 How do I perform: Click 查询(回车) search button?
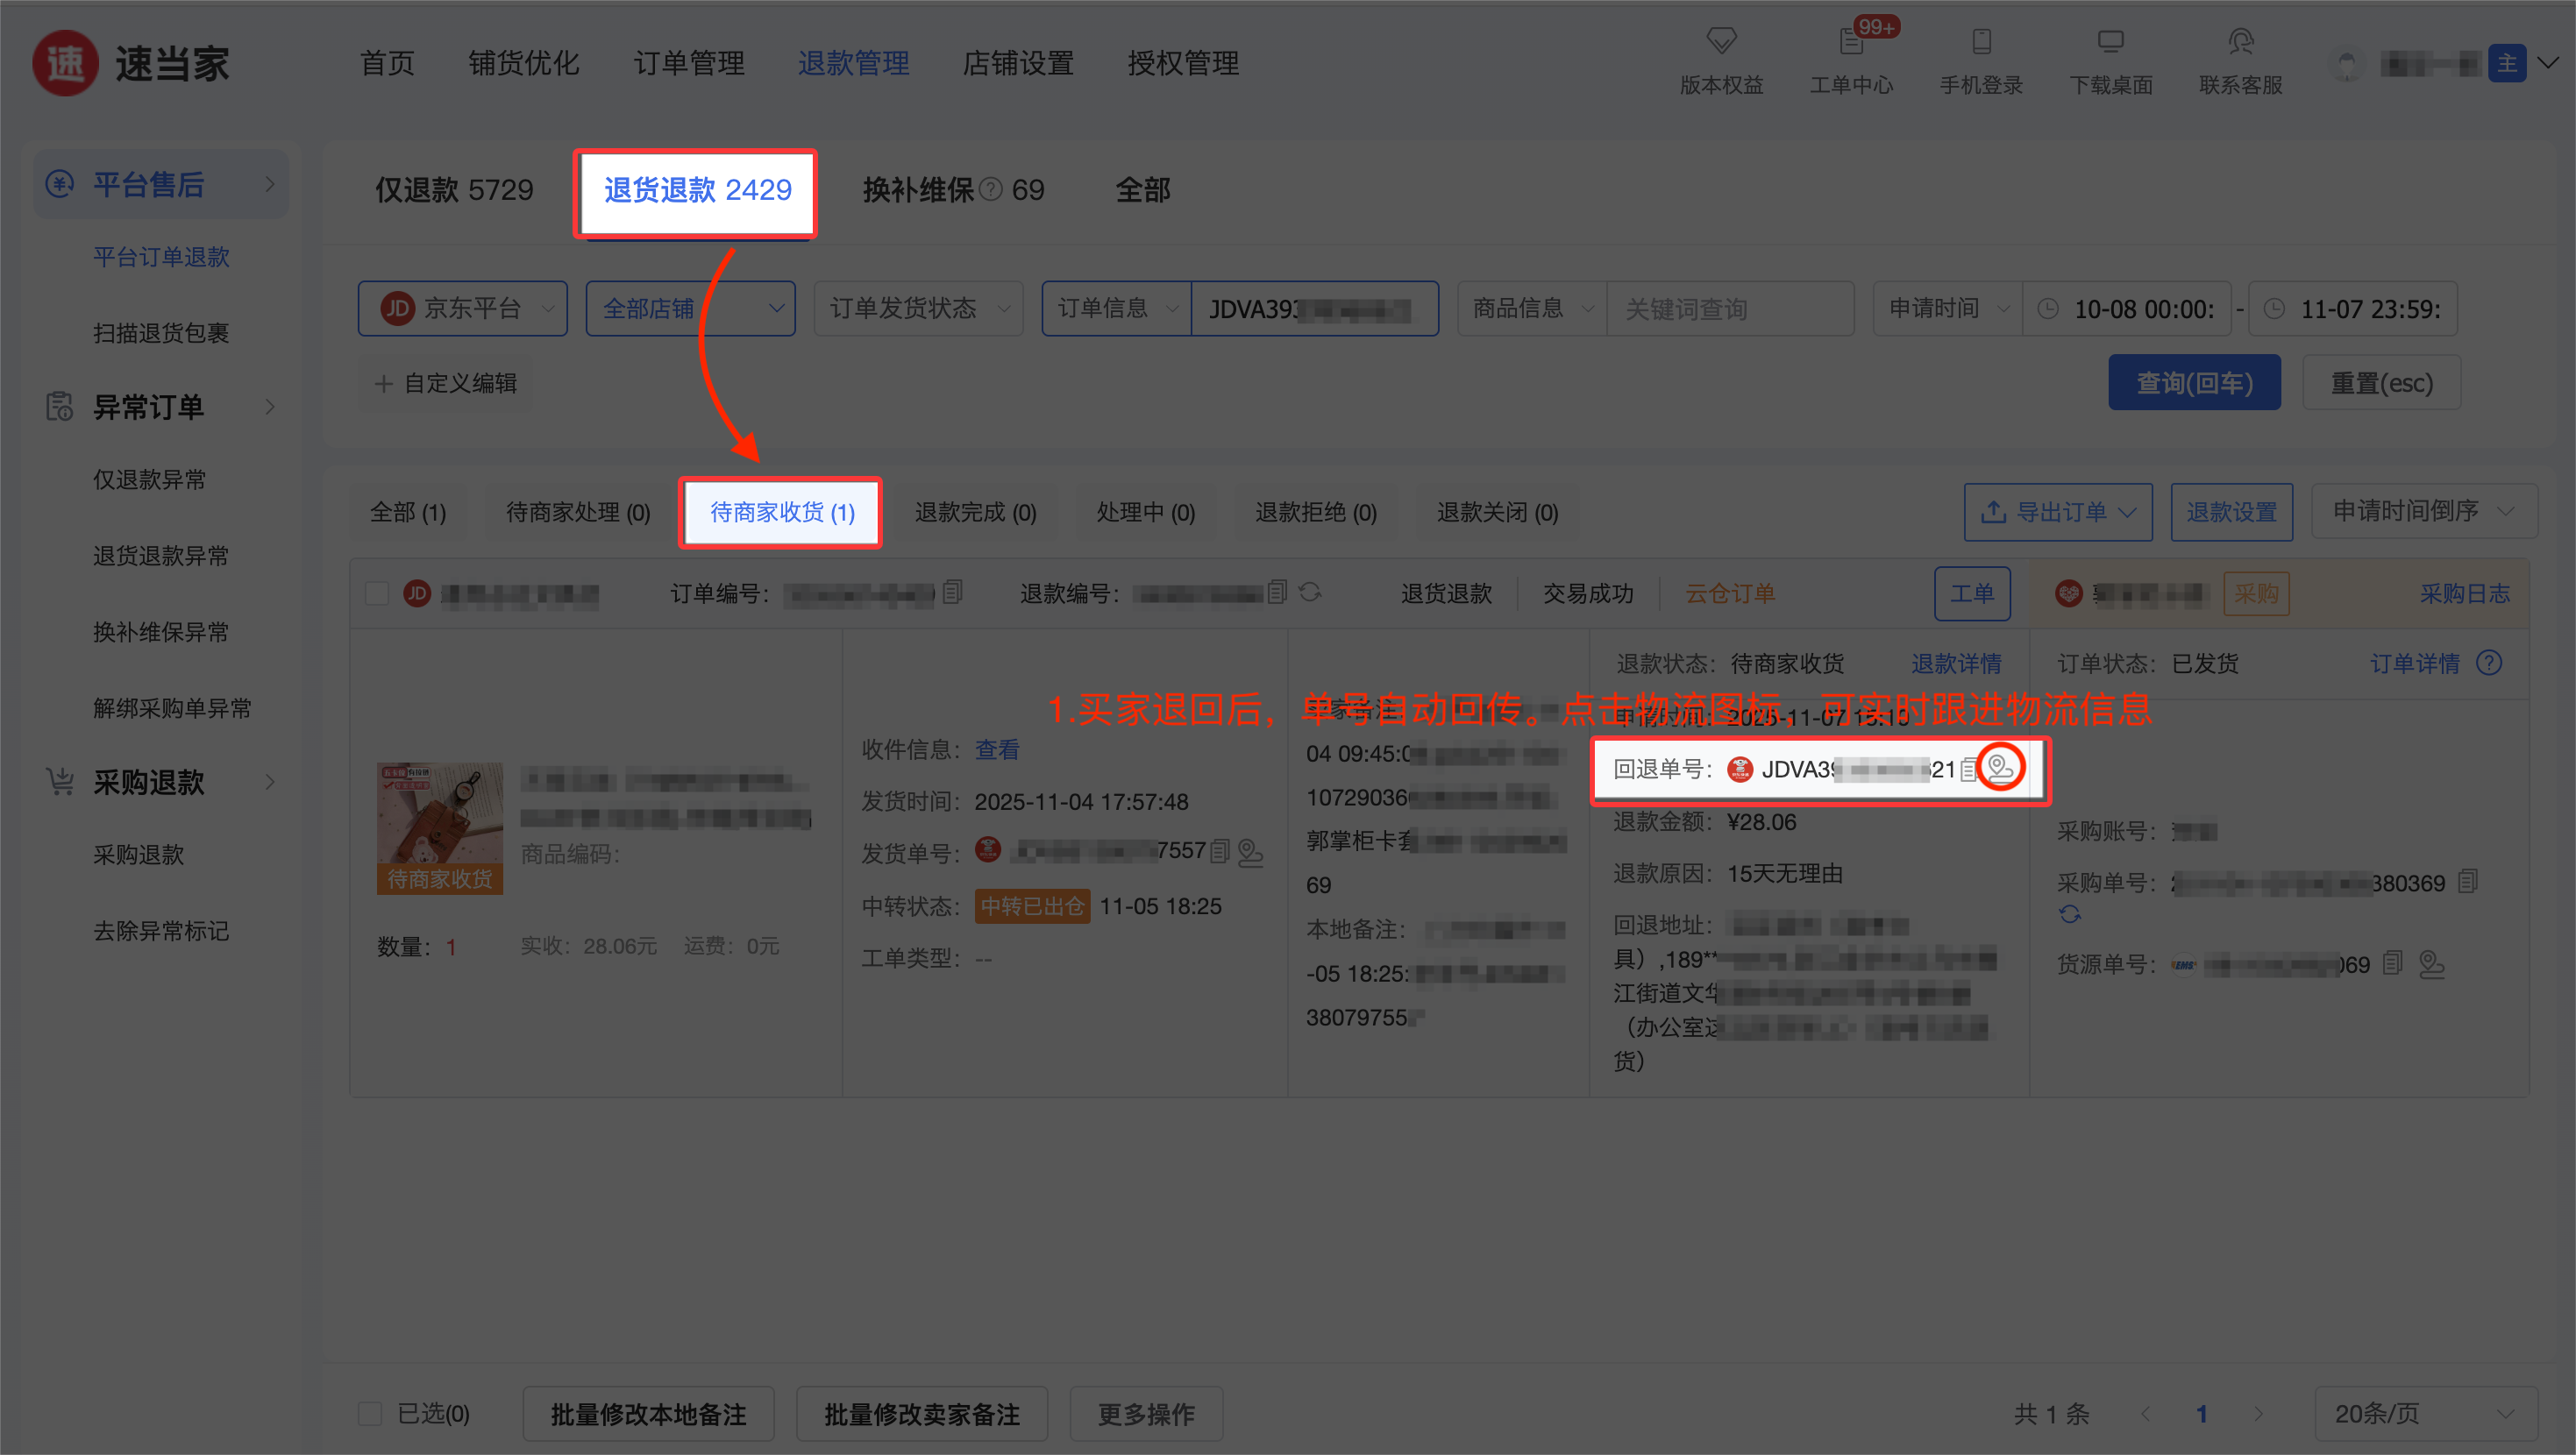(2194, 382)
